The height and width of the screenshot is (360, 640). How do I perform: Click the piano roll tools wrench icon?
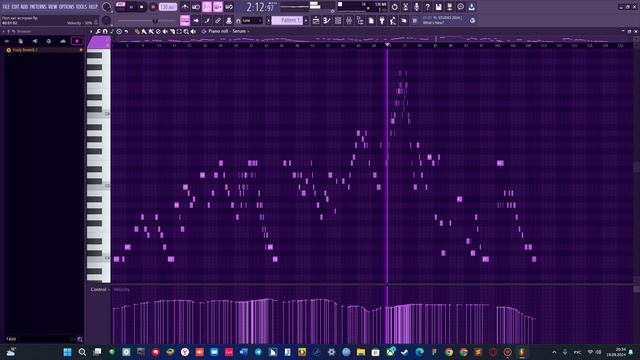tap(98, 31)
